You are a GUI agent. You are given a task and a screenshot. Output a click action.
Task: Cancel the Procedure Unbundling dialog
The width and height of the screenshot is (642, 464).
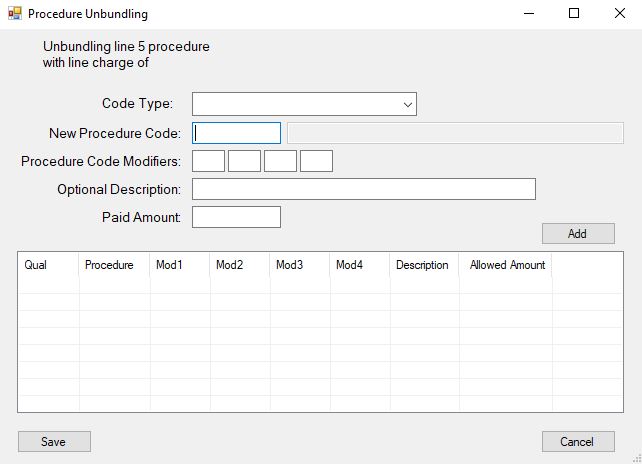(578, 441)
